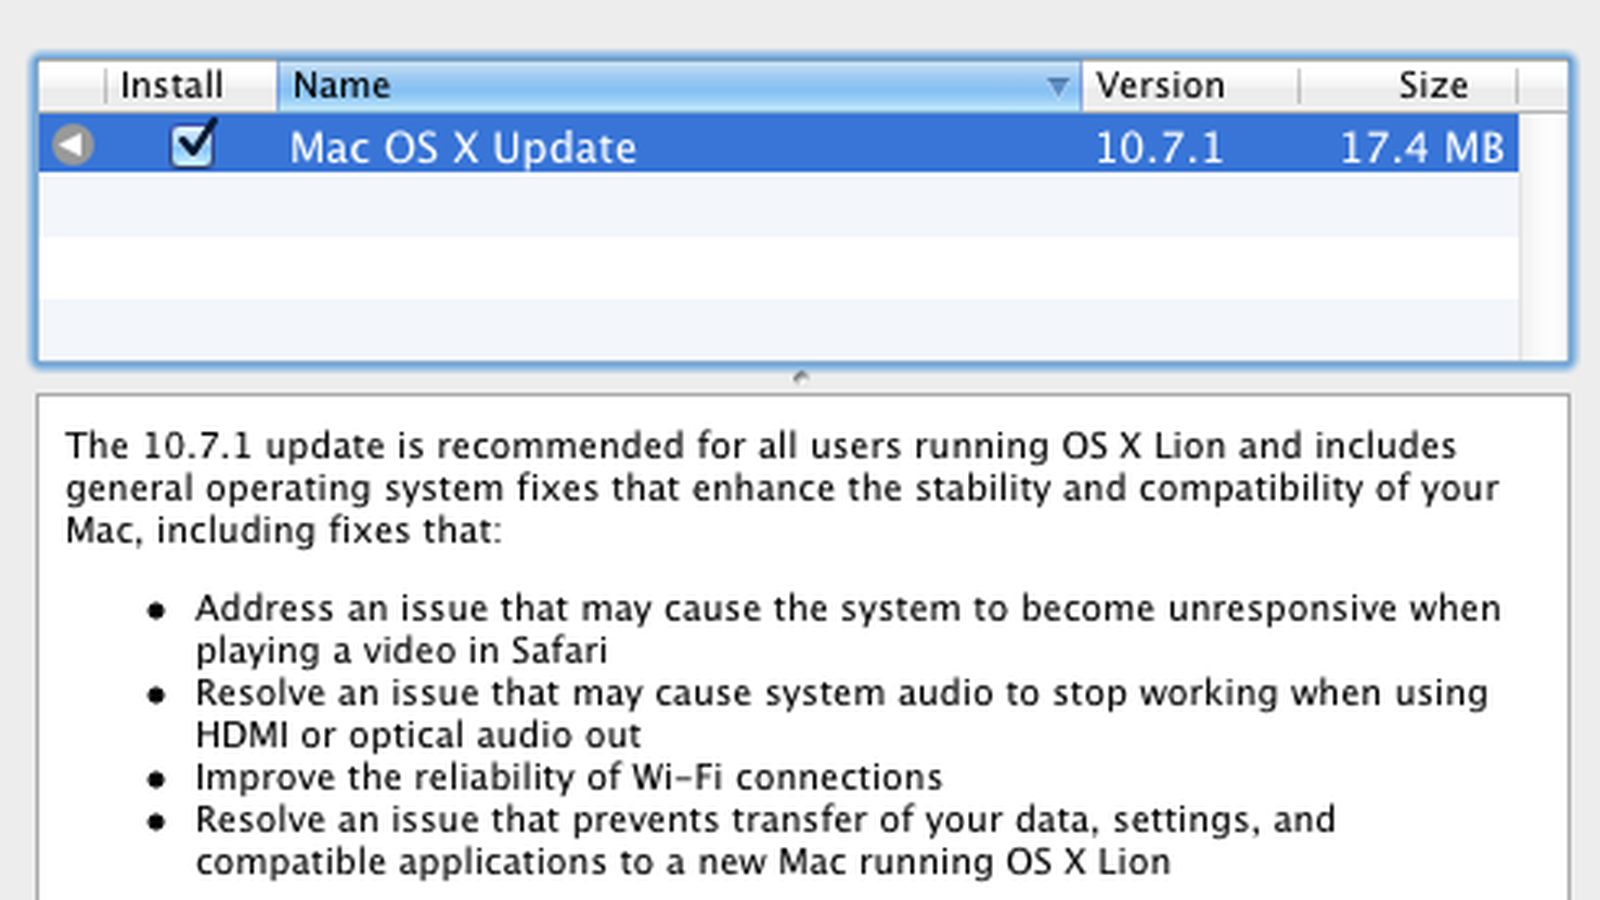Grab the split divider handle between the panes
Image resolution: width=1600 pixels, height=900 pixels.
tap(800, 378)
